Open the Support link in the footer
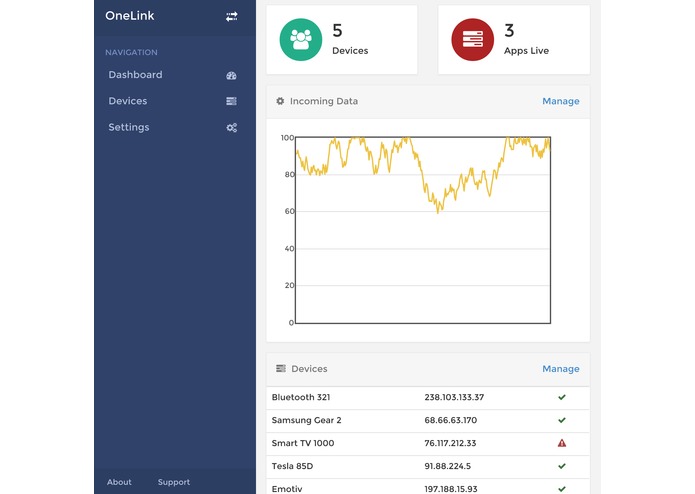This screenshot has width=695, height=494. coord(174,482)
